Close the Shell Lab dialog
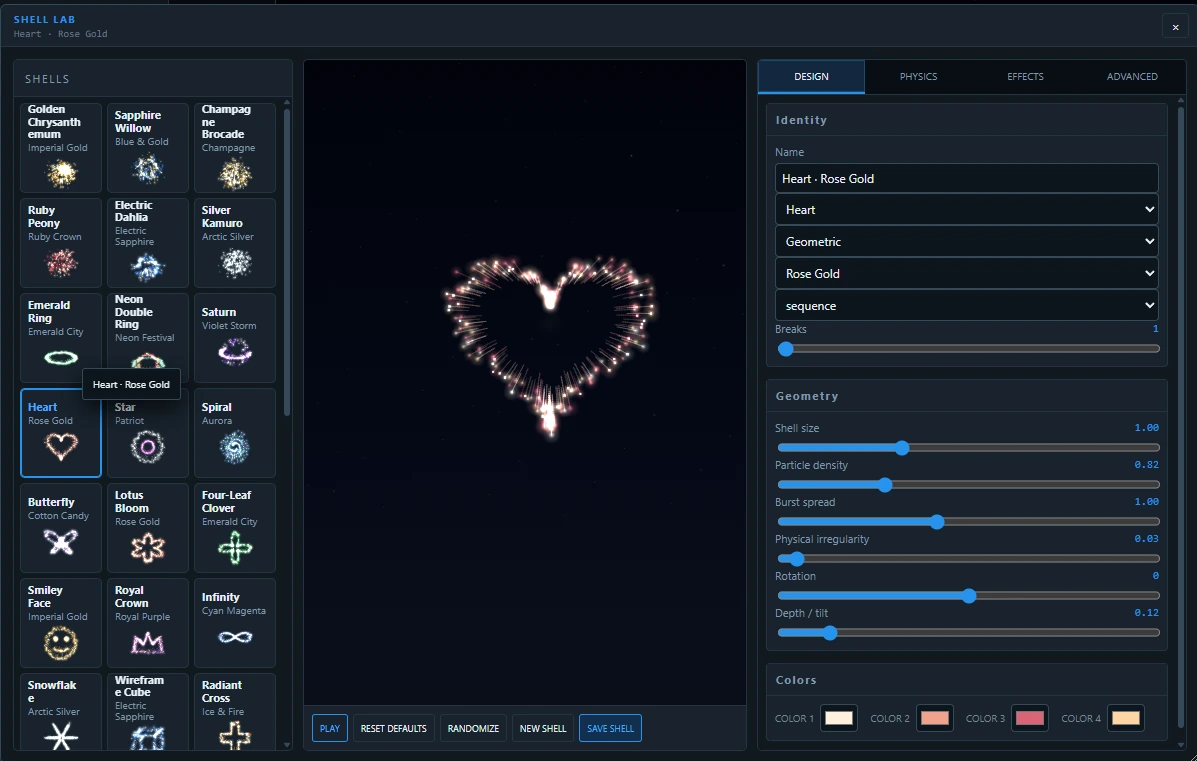1197x761 pixels. (1175, 27)
